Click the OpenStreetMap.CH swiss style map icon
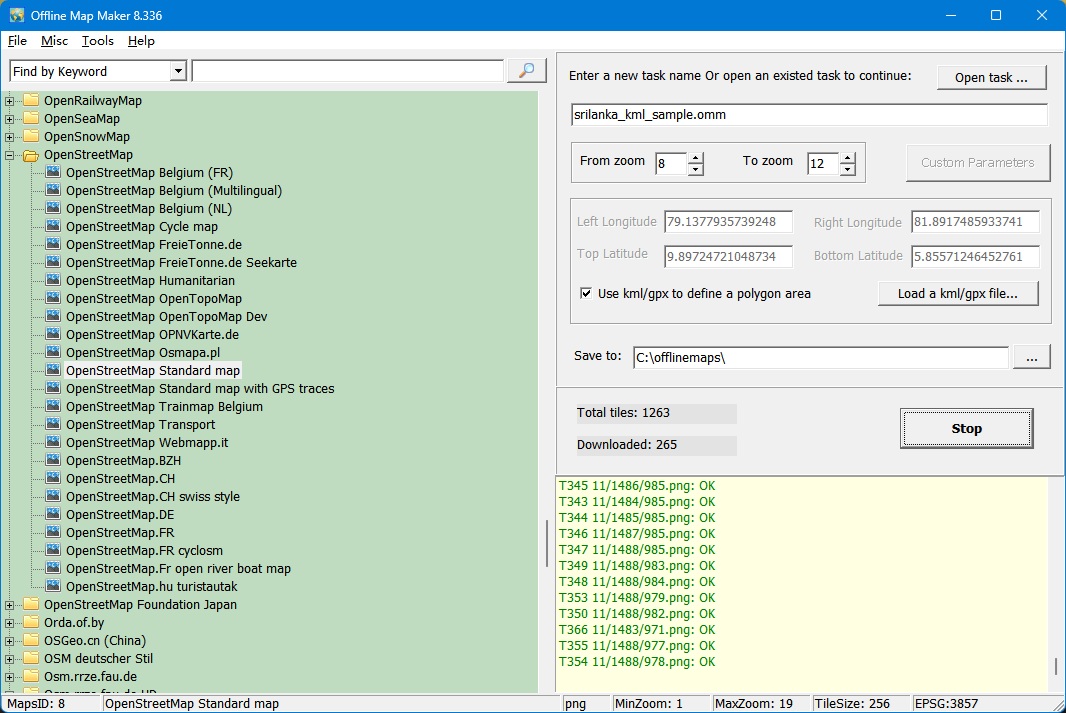The width and height of the screenshot is (1066, 713). pos(53,497)
